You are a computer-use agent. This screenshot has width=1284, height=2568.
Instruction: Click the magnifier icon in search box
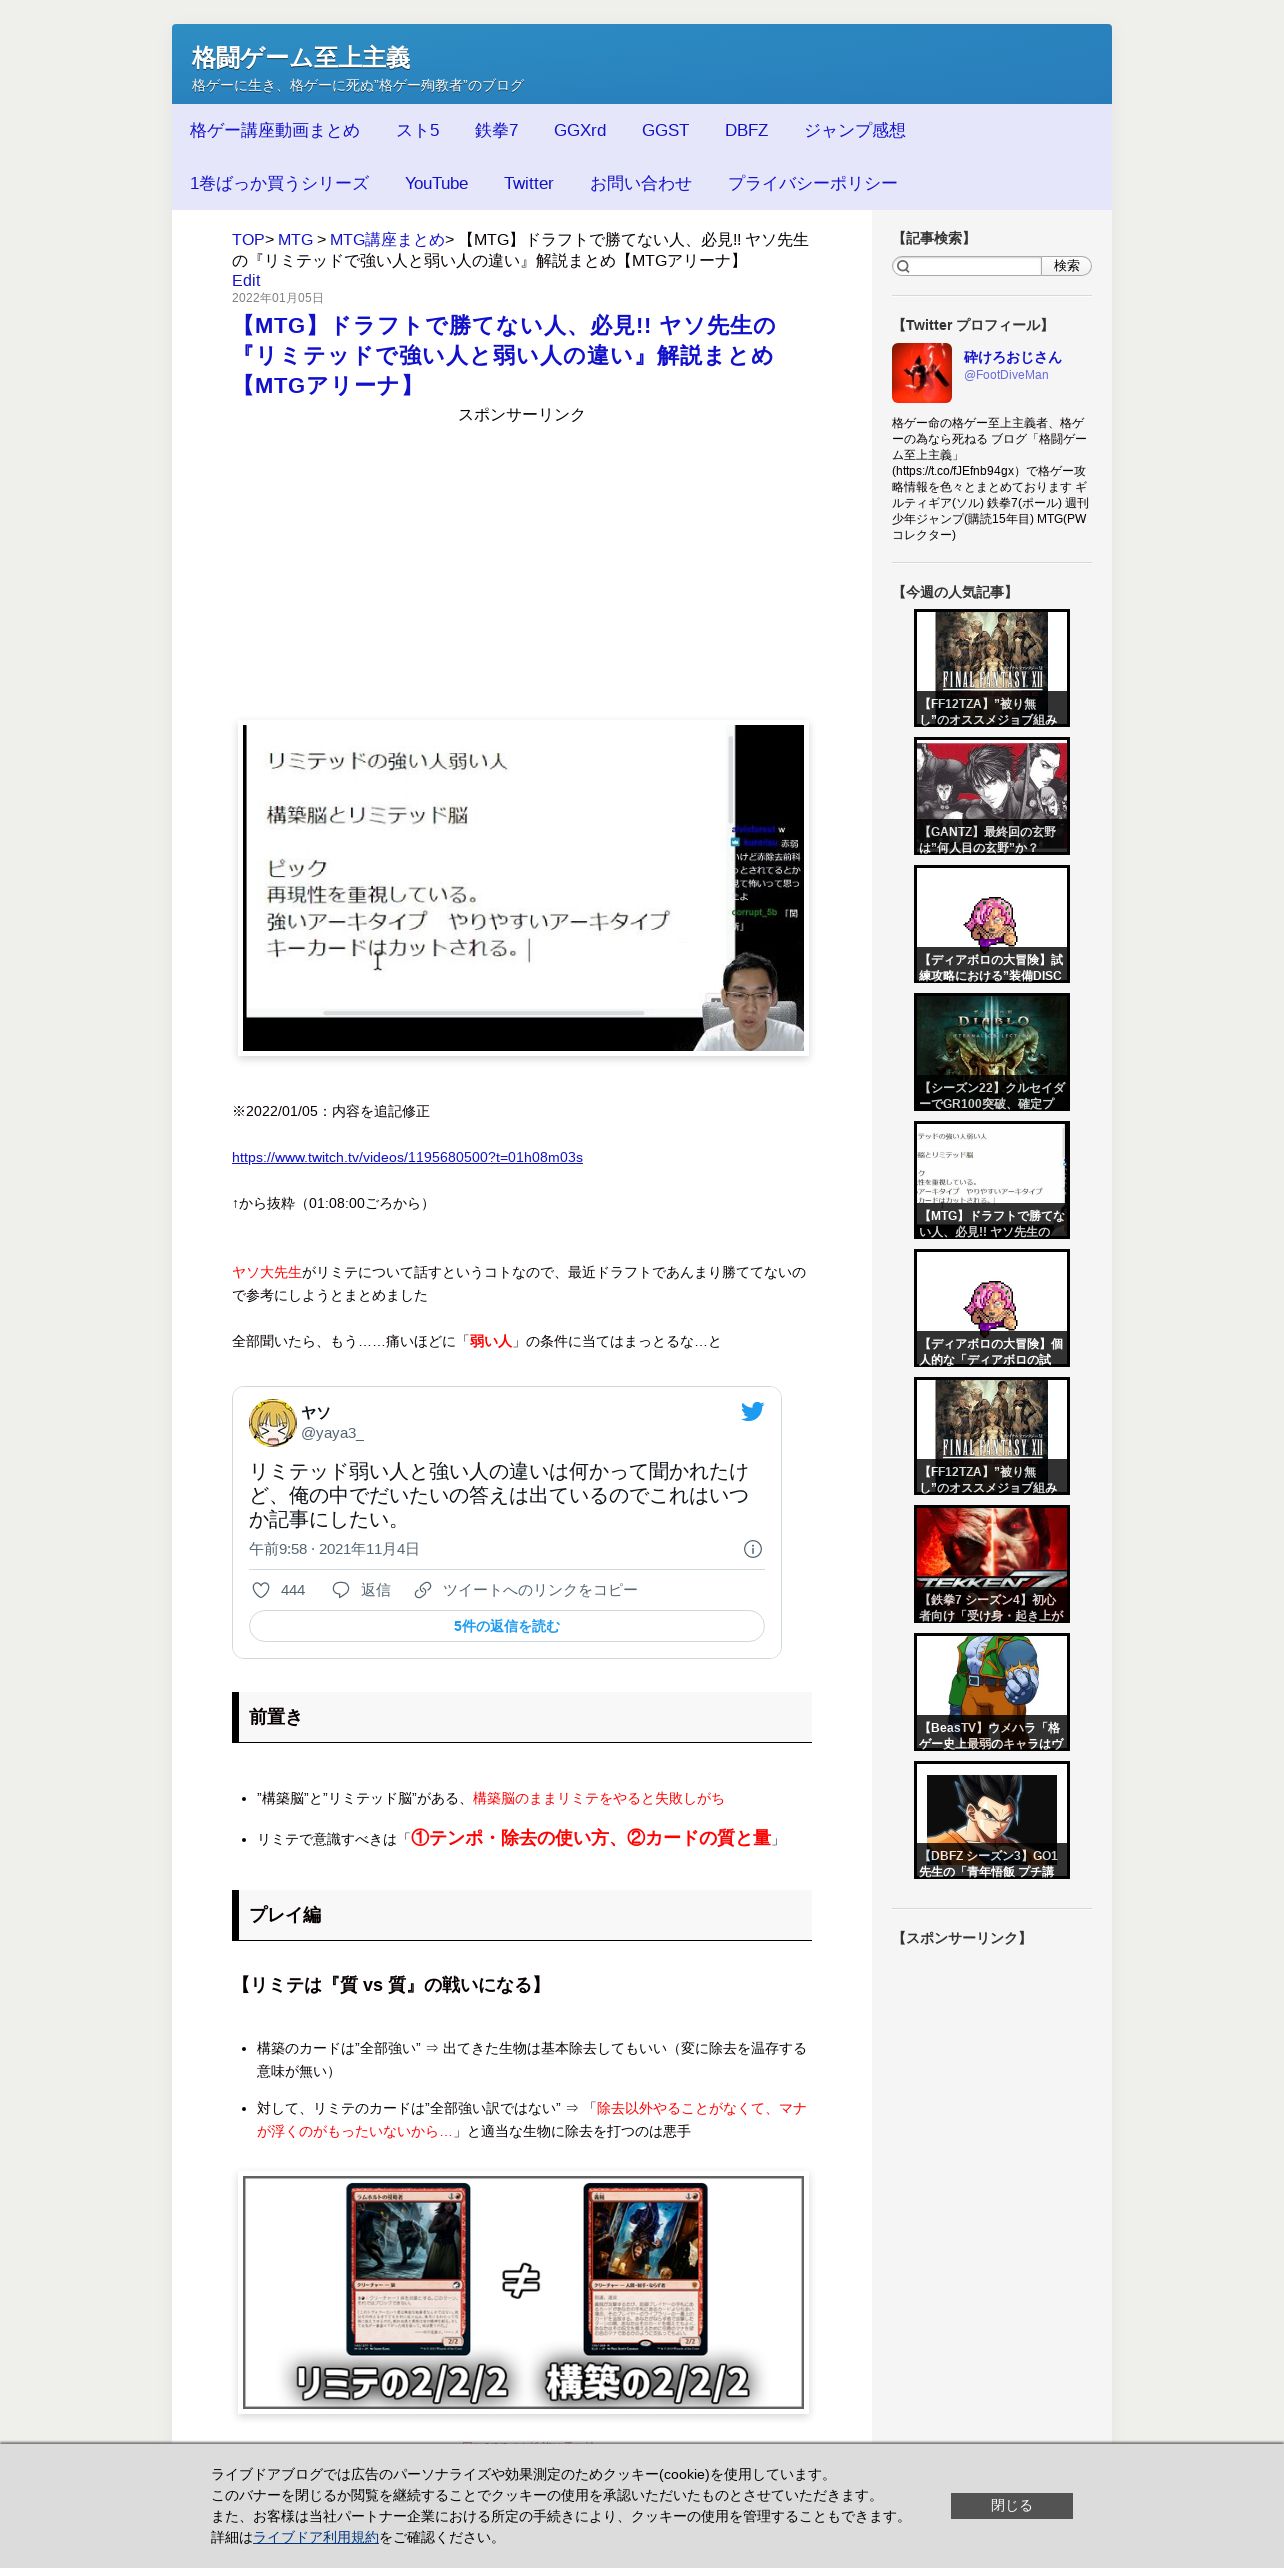tap(903, 266)
